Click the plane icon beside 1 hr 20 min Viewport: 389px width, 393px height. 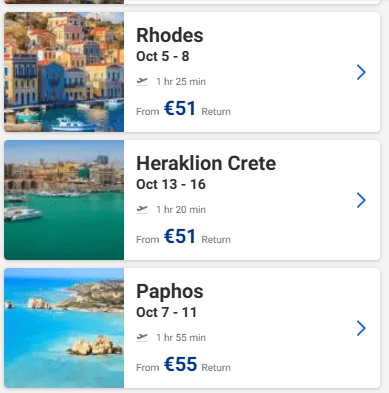pyautogui.click(x=142, y=209)
